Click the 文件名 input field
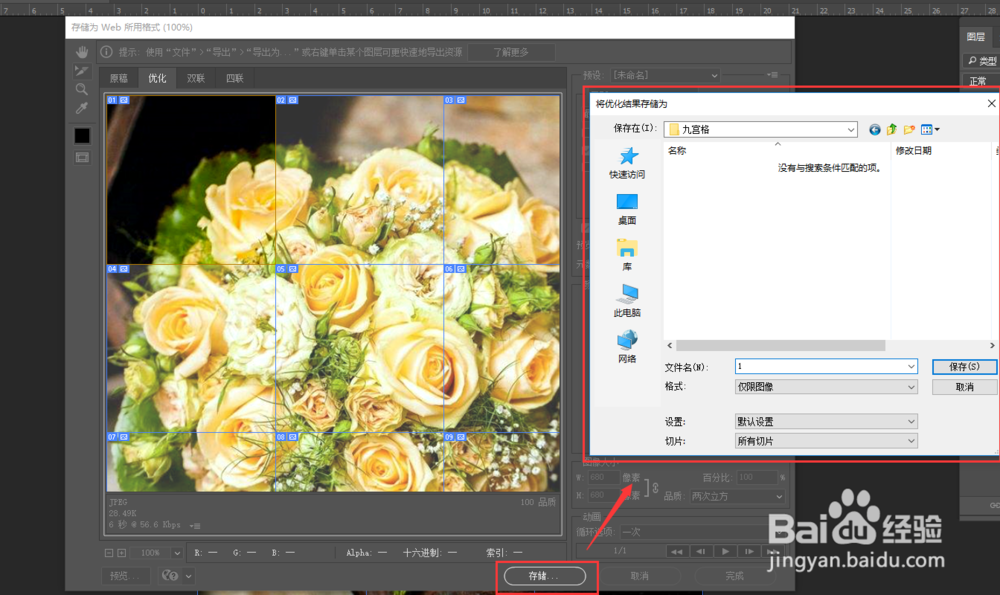Screen dimensions: 1000x595 [x=820, y=366]
